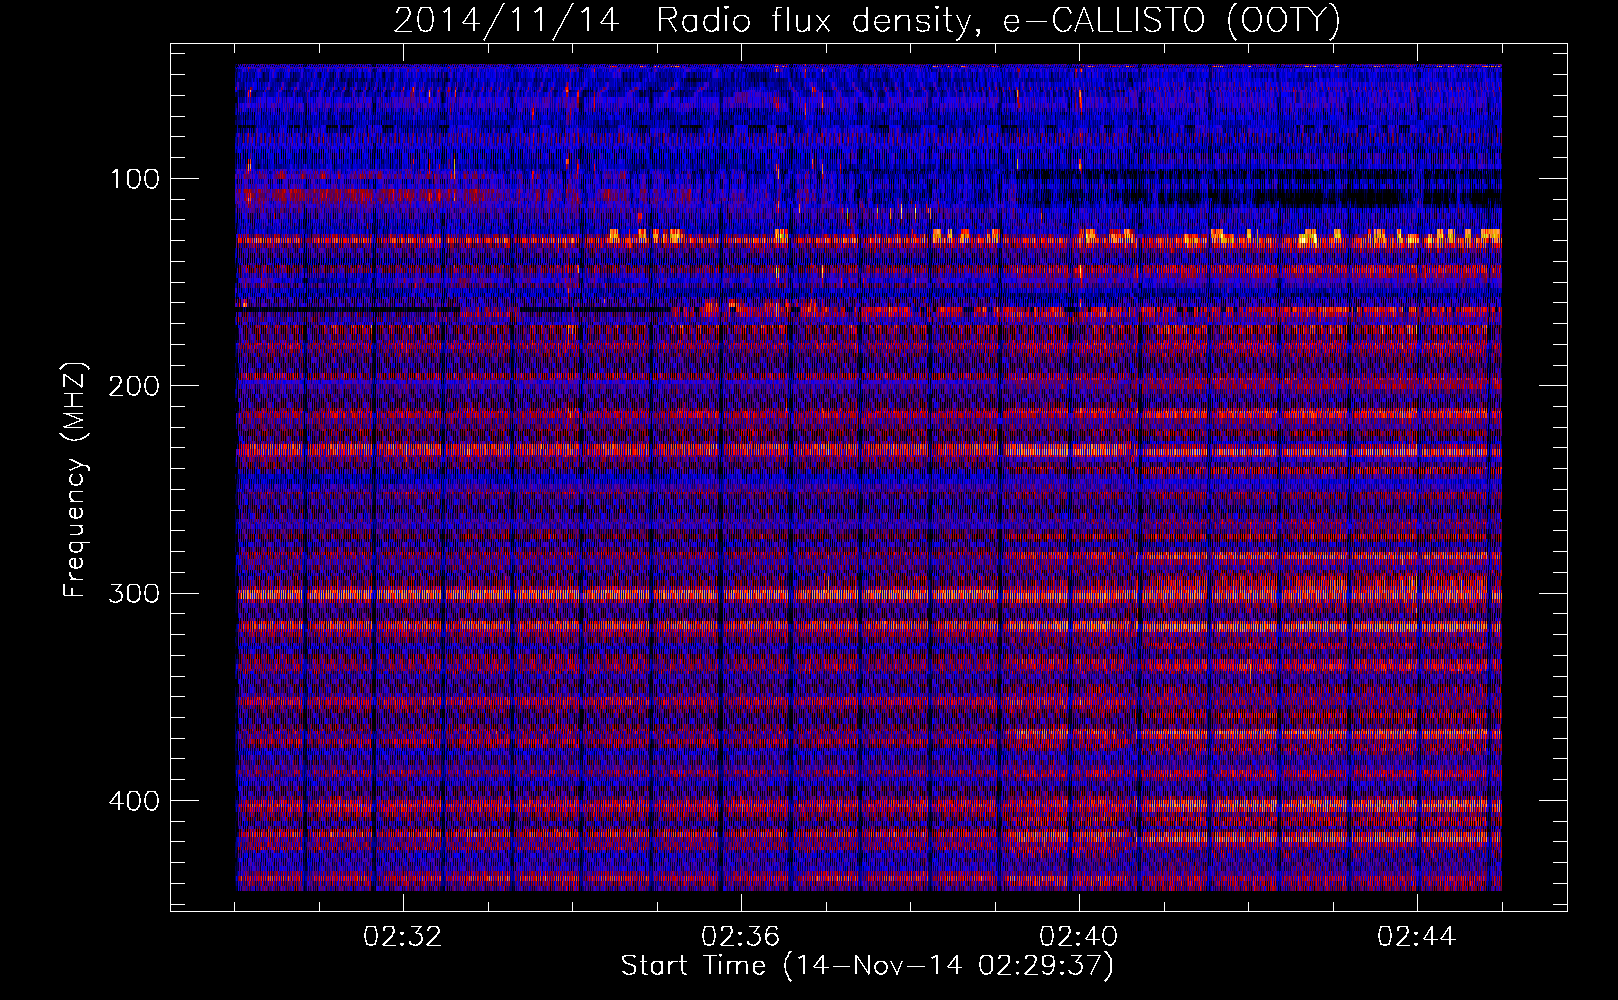Click the "Frequency (MHZ)" axis label
Image resolution: width=1618 pixels, height=1000 pixels.
pos(75,479)
